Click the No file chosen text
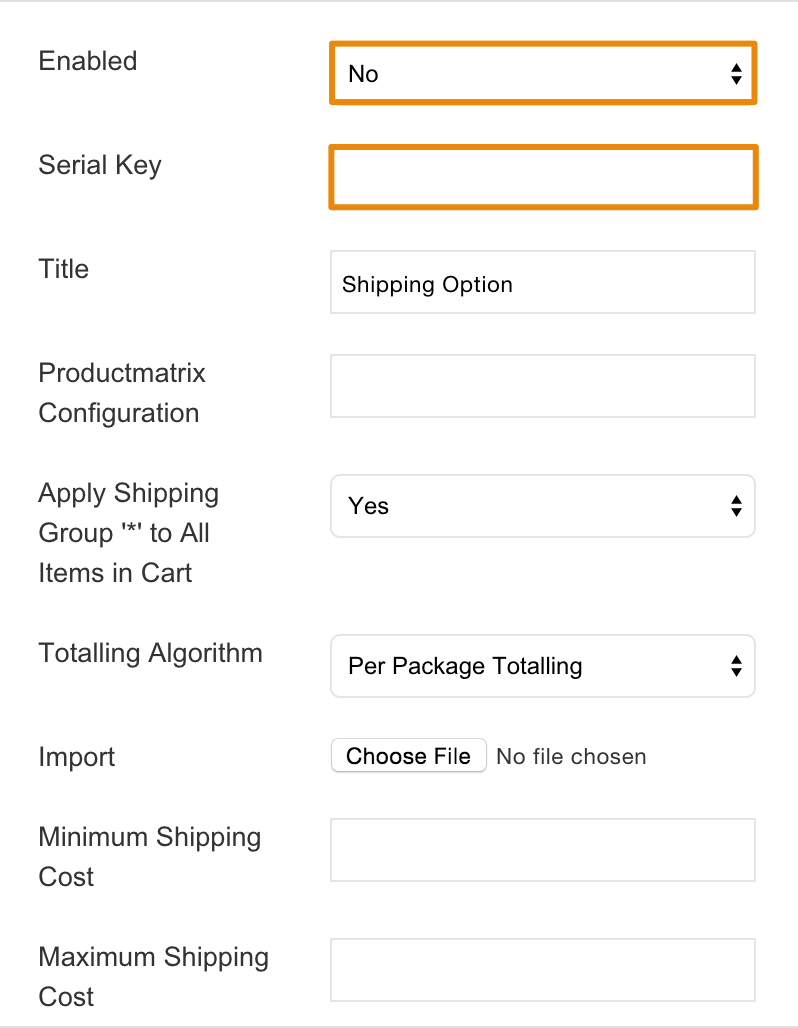This screenshot has height=1028, width=798. [x=571, y=757]
